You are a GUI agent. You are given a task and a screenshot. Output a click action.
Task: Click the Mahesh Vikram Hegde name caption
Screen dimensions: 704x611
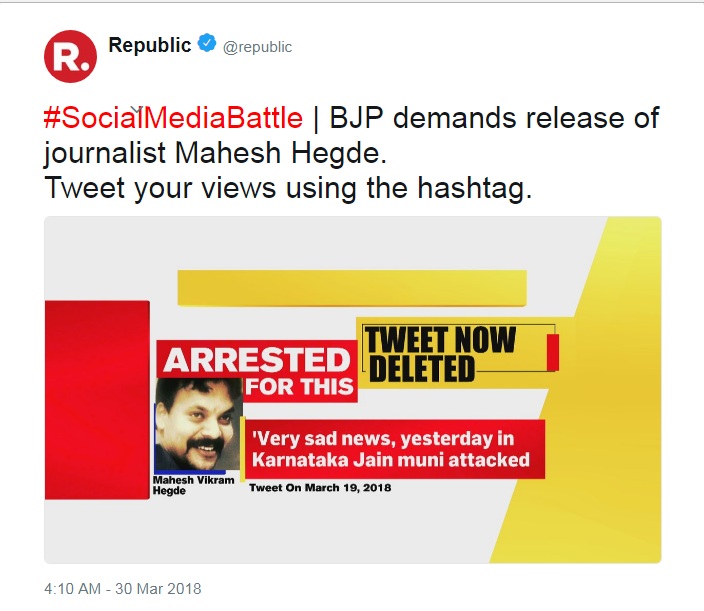[x=194, y=485]
